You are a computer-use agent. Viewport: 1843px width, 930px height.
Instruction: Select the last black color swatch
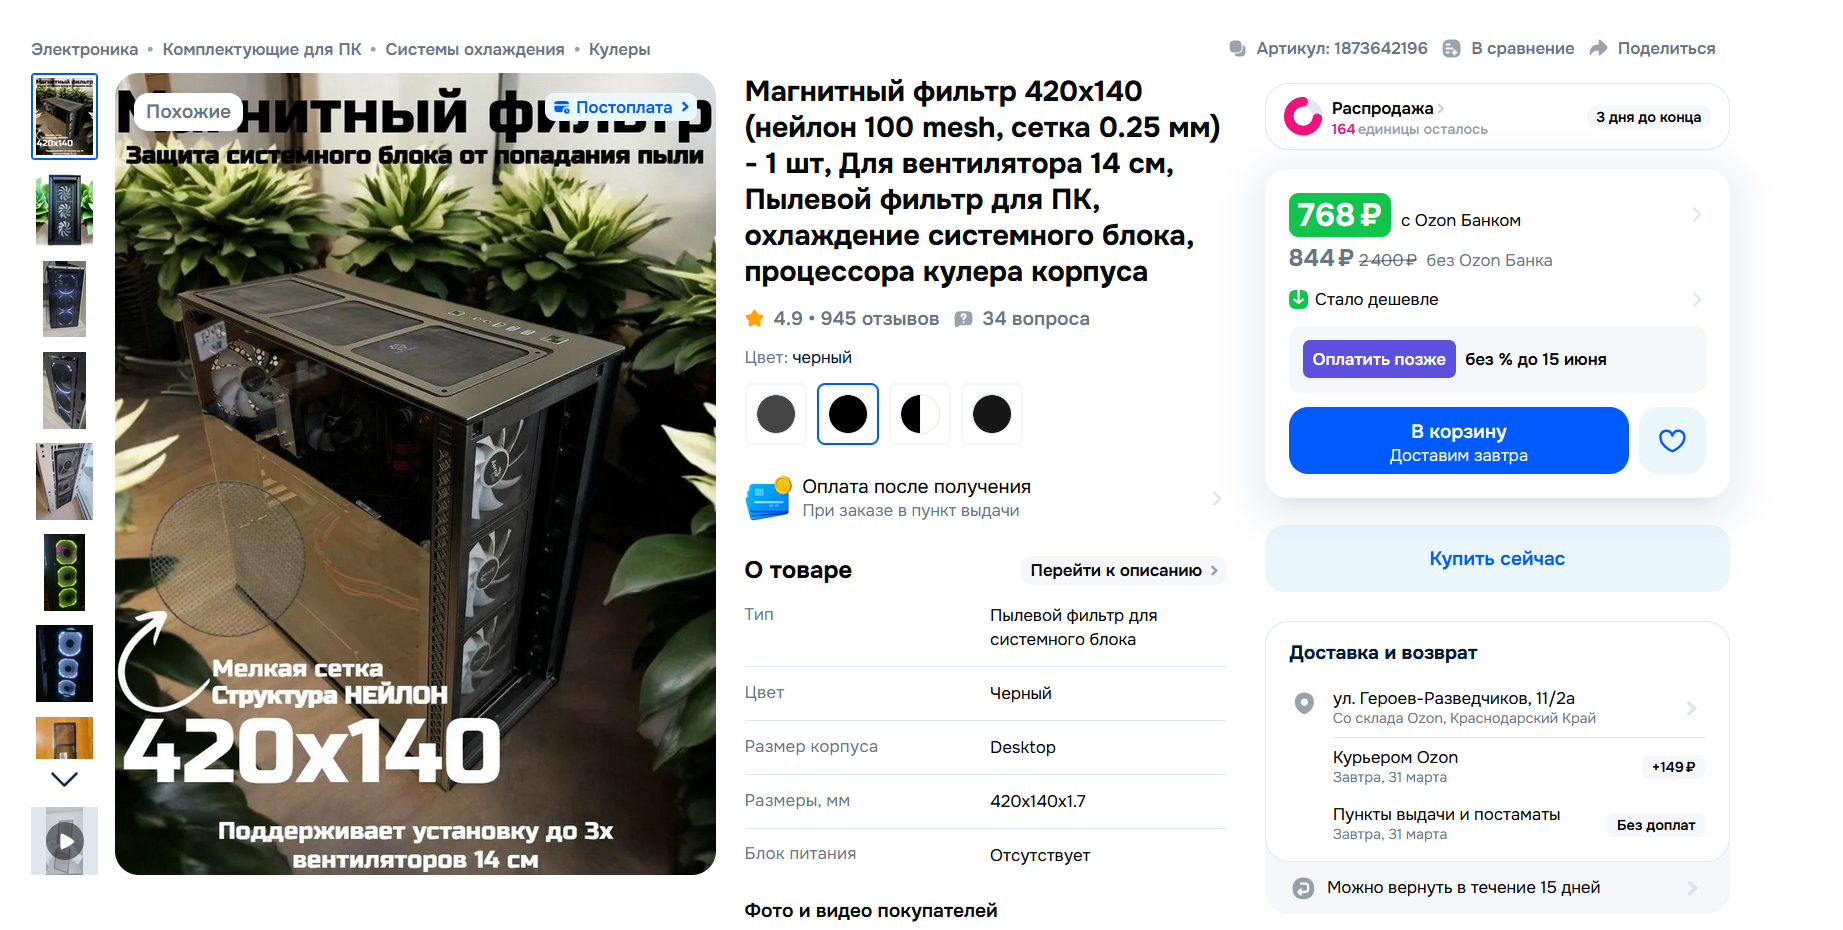coord(992,414)
